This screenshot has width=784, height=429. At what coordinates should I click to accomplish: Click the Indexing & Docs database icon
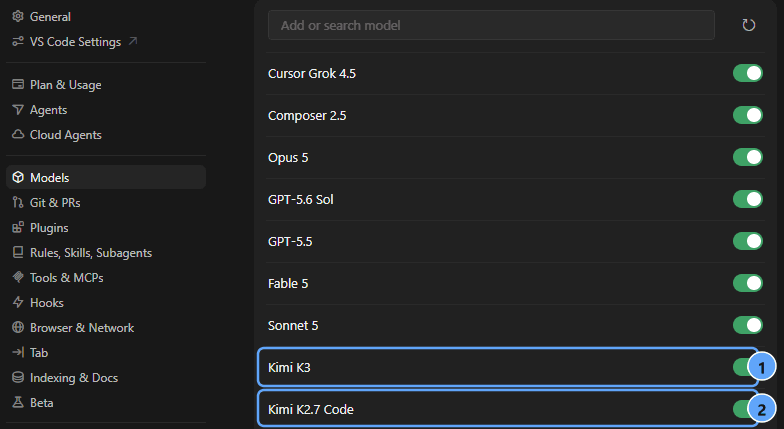pyautogui.click(x=18, y=377)
